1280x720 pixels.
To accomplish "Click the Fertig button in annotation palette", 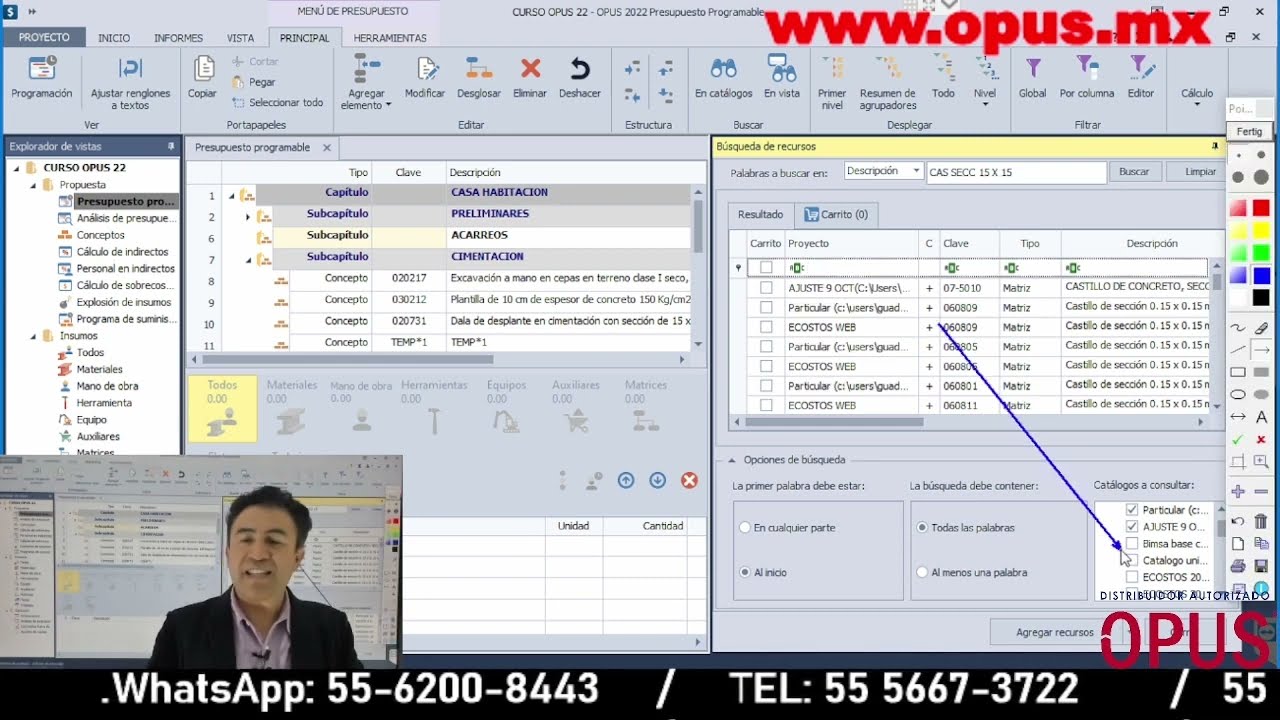I will tap(1249, 131).
